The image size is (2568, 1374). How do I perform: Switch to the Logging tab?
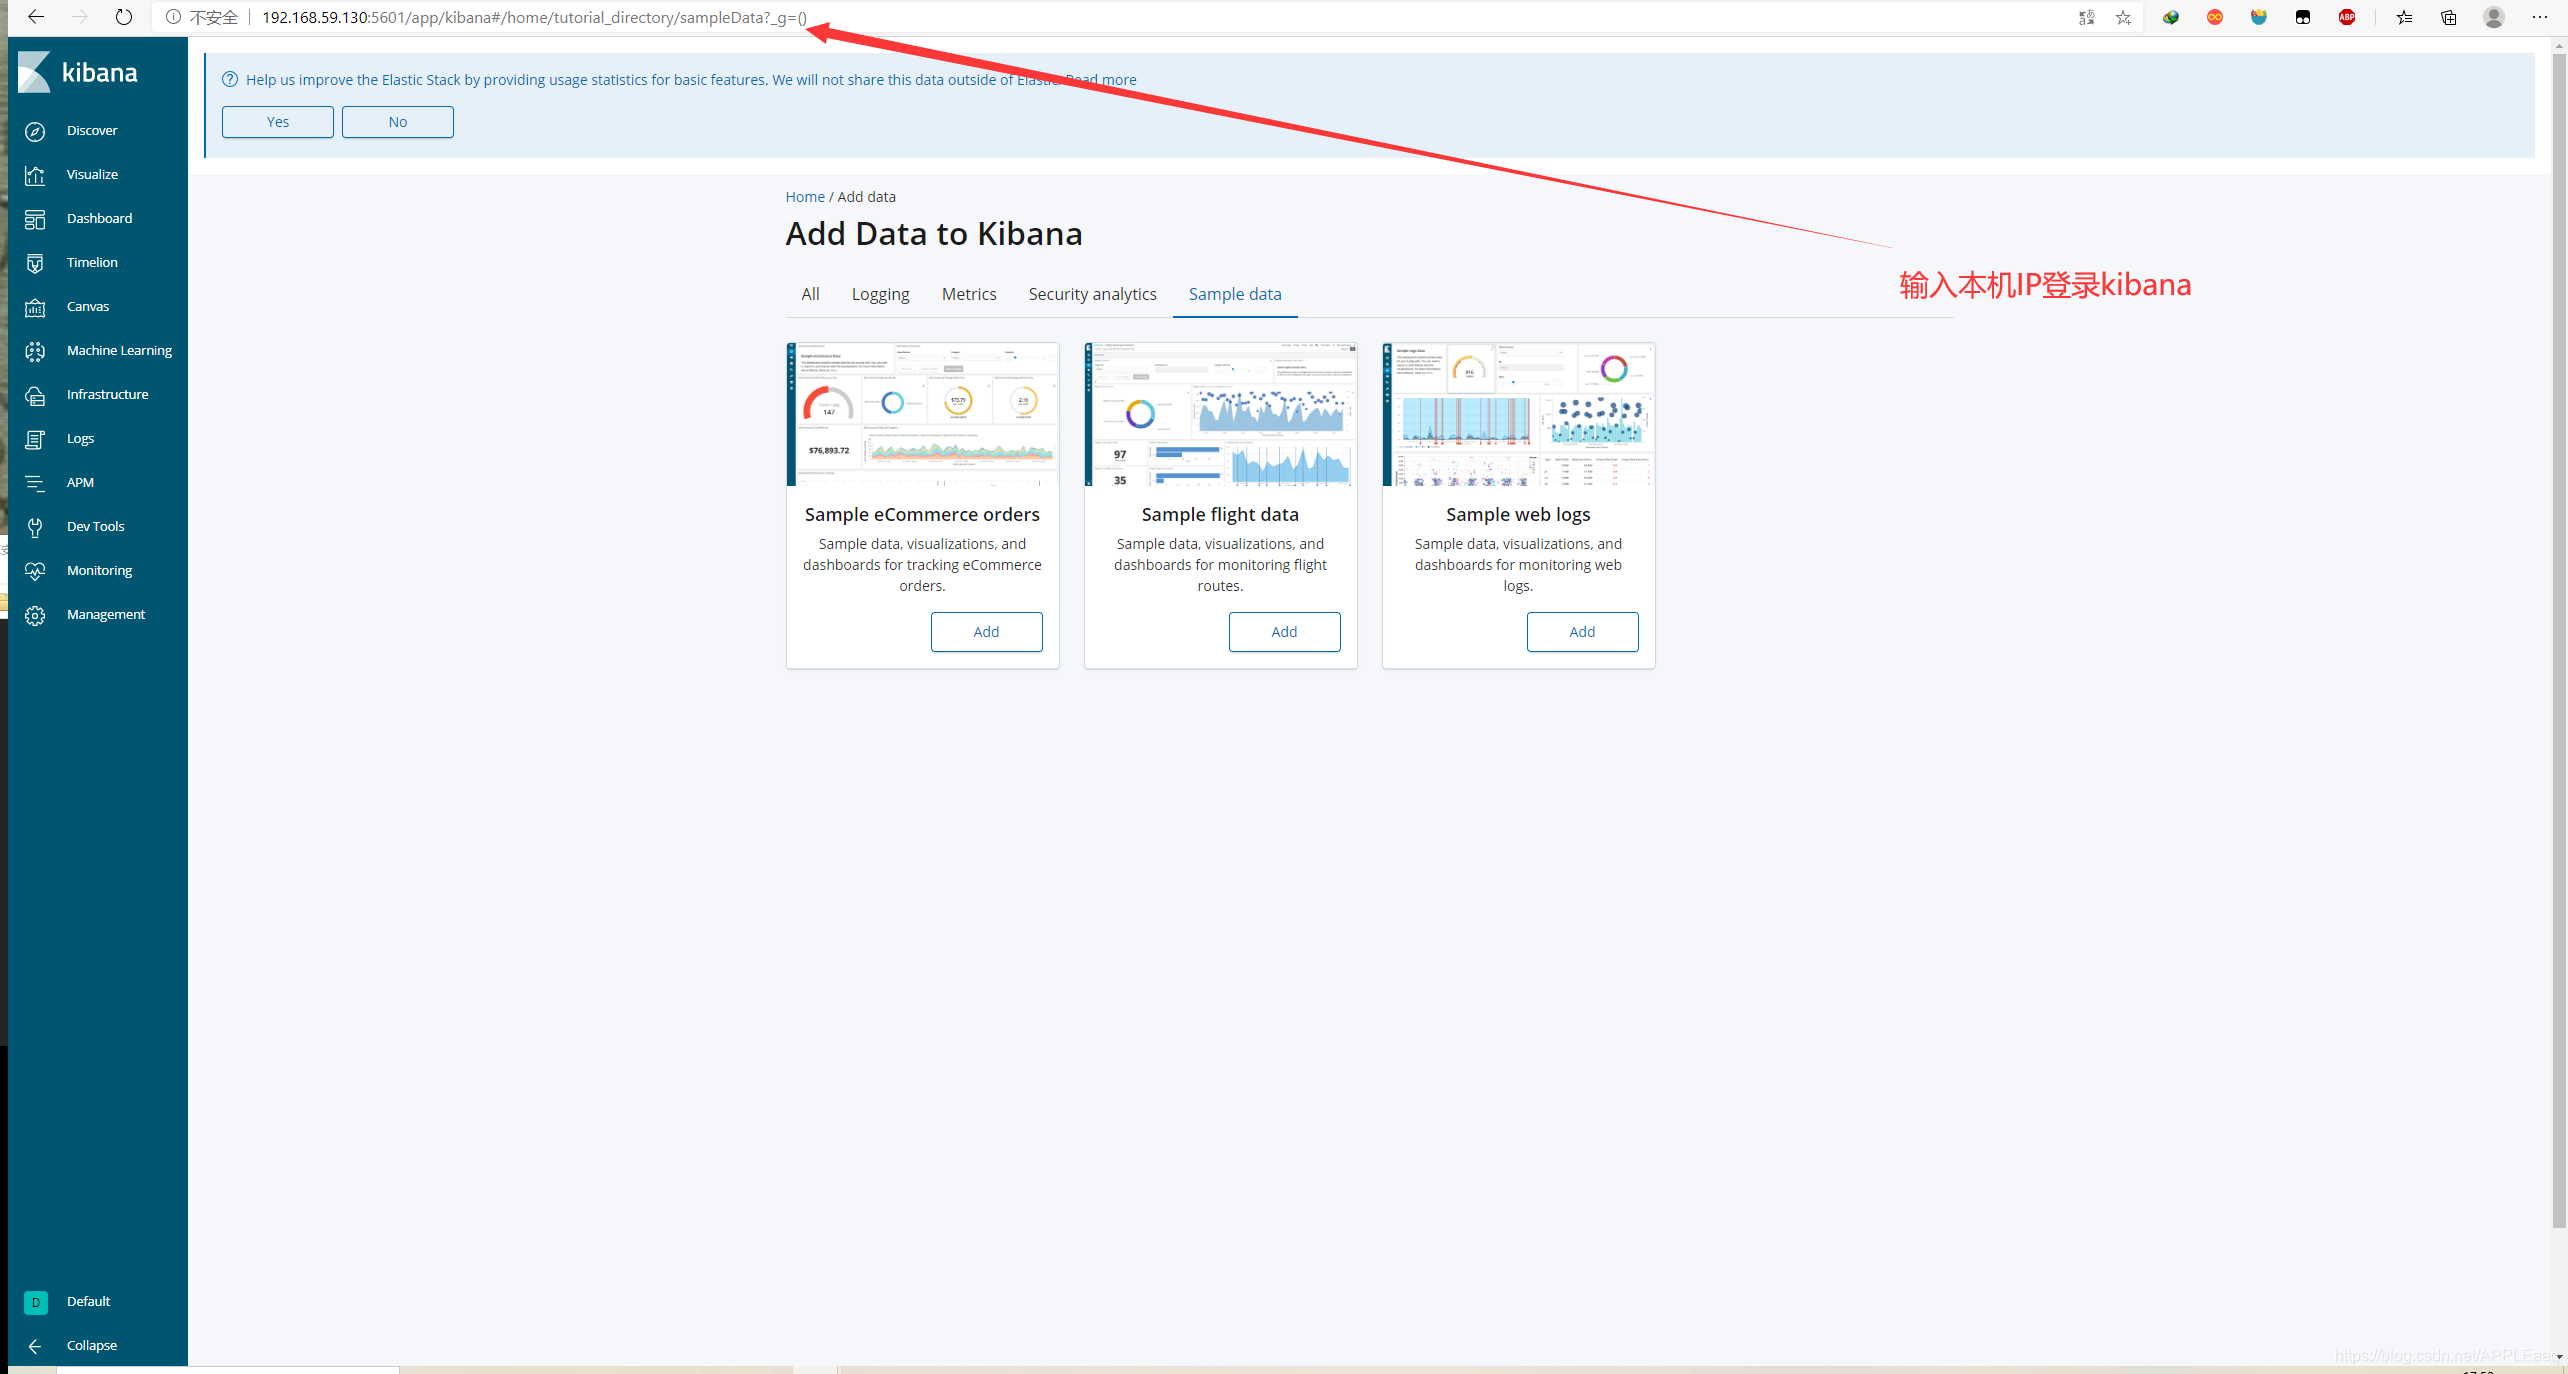click(x=880, y=294)
